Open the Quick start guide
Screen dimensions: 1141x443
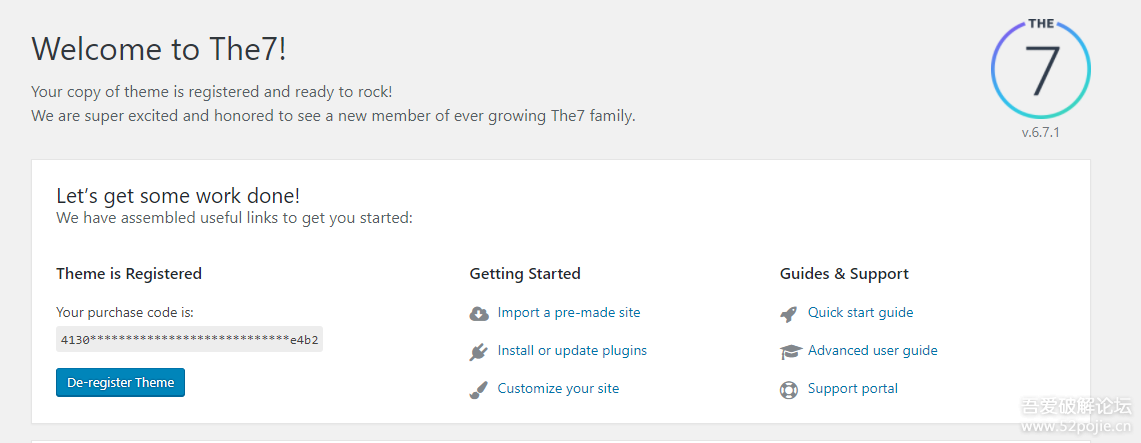tap(861, 313)
